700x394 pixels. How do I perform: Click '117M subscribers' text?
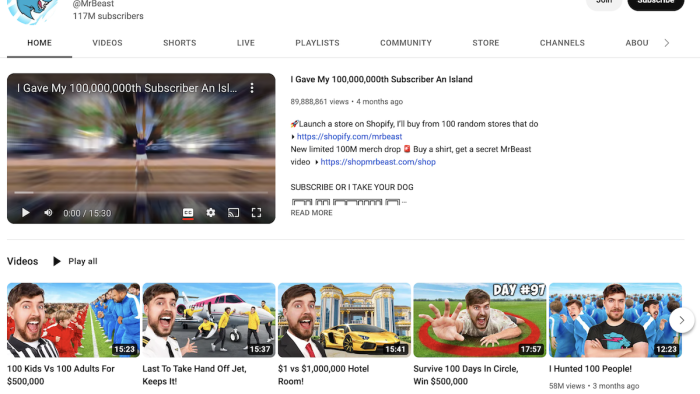(108, 16)
